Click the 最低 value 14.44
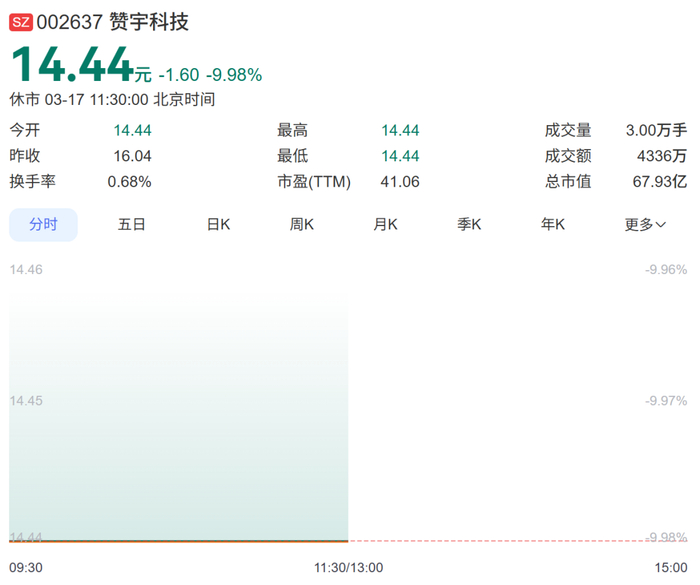This screenshot has height=585, width=700. (400, 156)
